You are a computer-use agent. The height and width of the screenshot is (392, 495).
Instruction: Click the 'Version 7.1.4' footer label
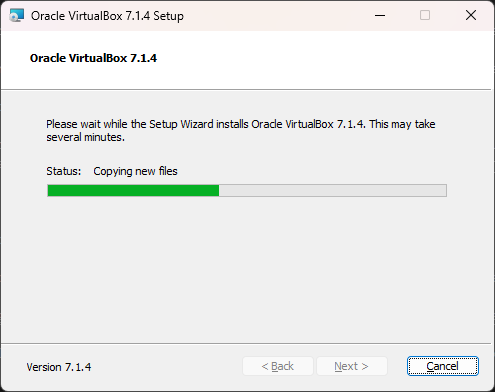tap(59, 367)
